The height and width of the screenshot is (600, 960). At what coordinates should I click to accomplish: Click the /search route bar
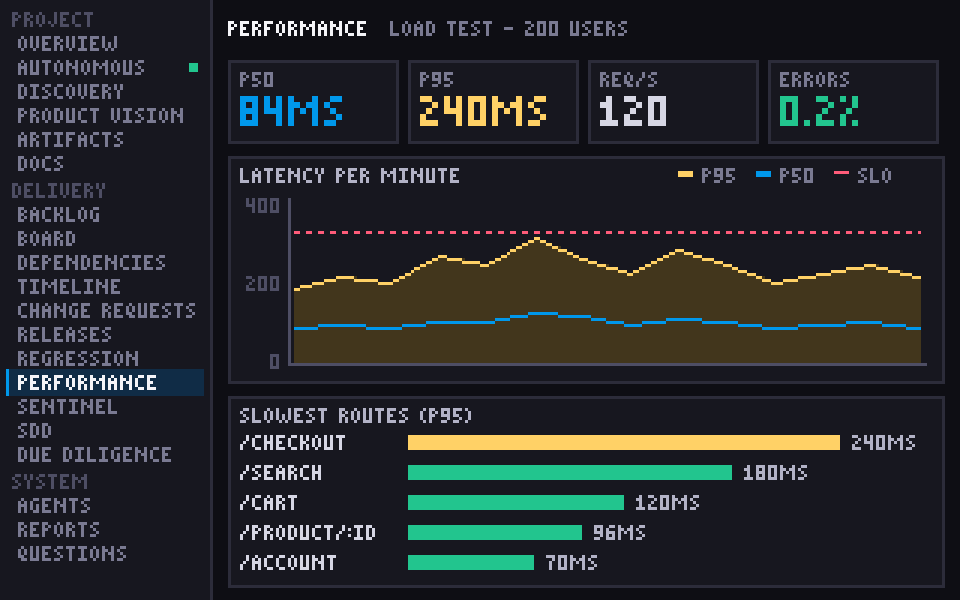pos(570,473)
